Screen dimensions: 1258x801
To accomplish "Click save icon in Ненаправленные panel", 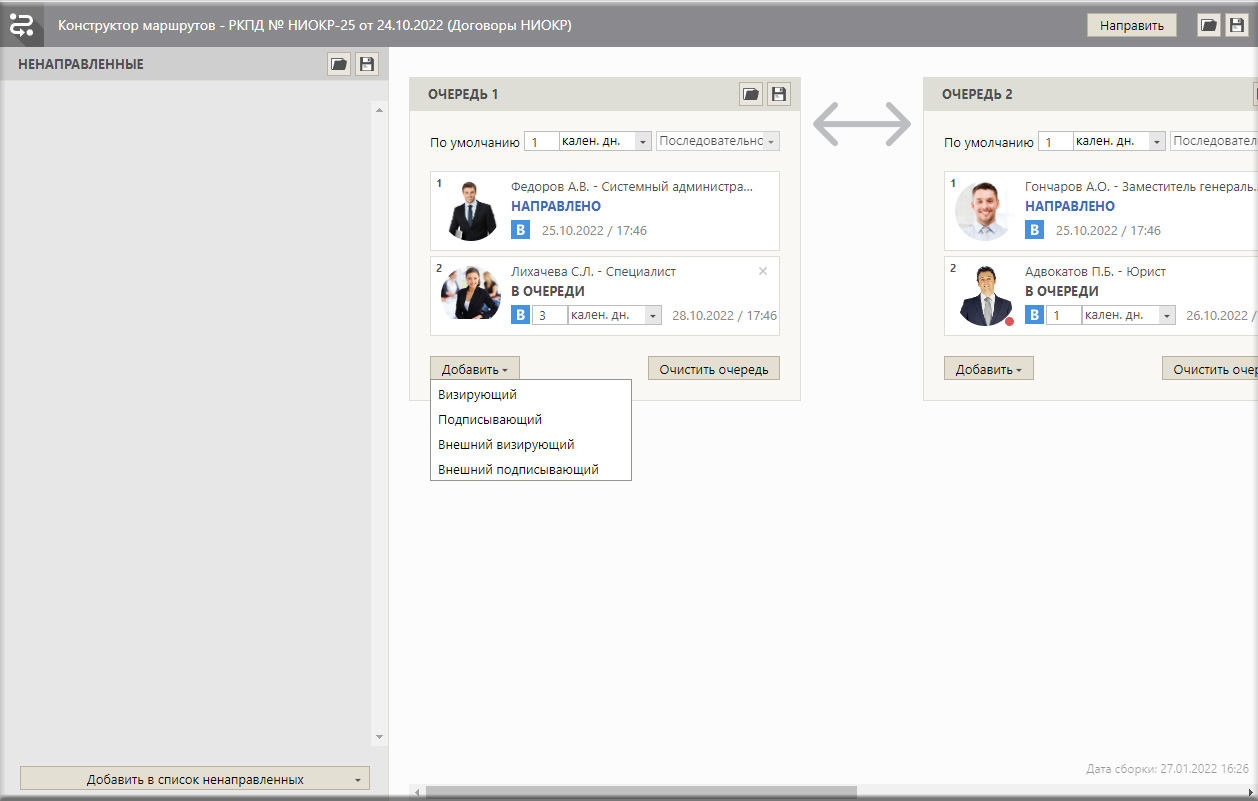I will click(x=367, y=65).
